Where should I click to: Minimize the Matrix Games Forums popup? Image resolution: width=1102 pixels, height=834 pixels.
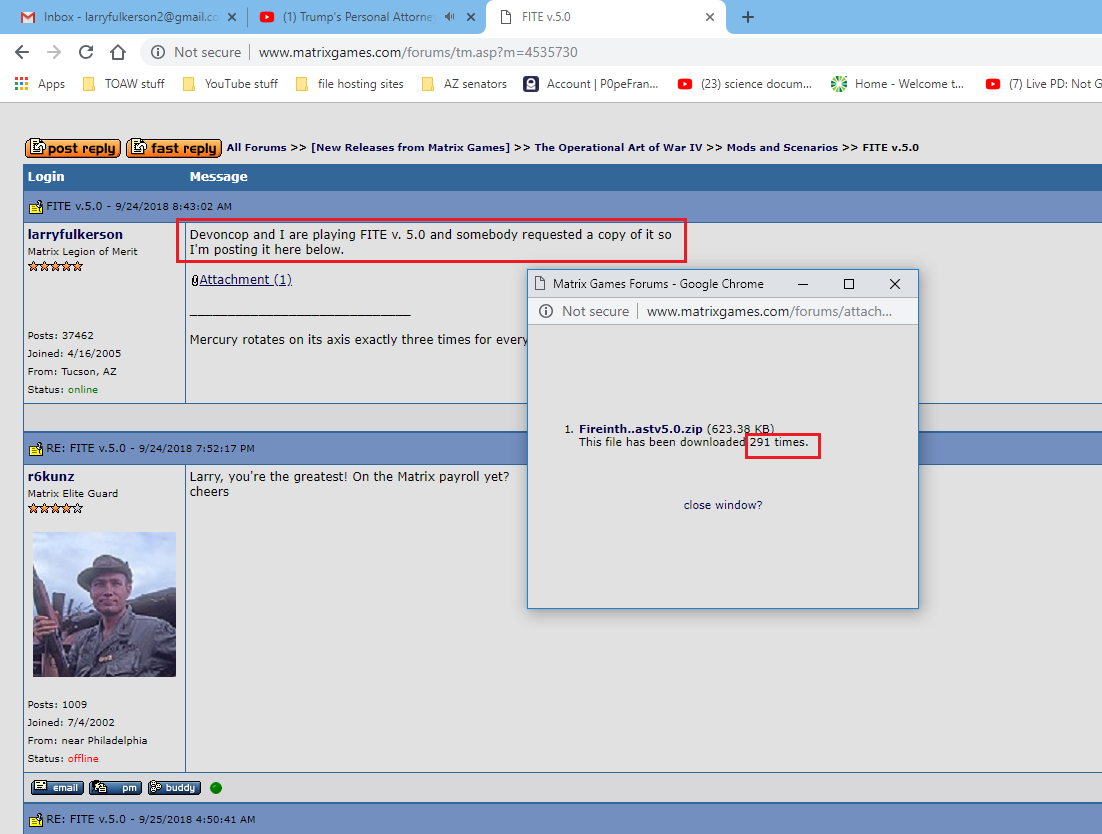click(803, 284)
